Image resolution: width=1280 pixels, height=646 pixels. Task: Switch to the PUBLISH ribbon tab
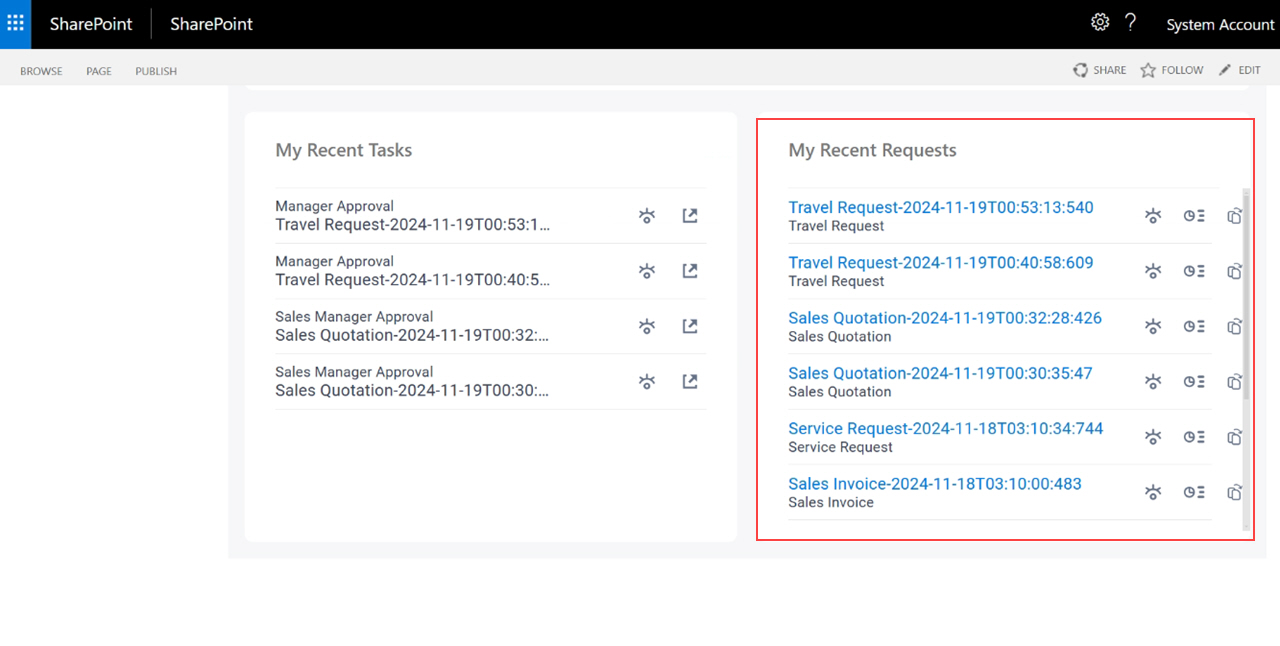click(156, 71)
